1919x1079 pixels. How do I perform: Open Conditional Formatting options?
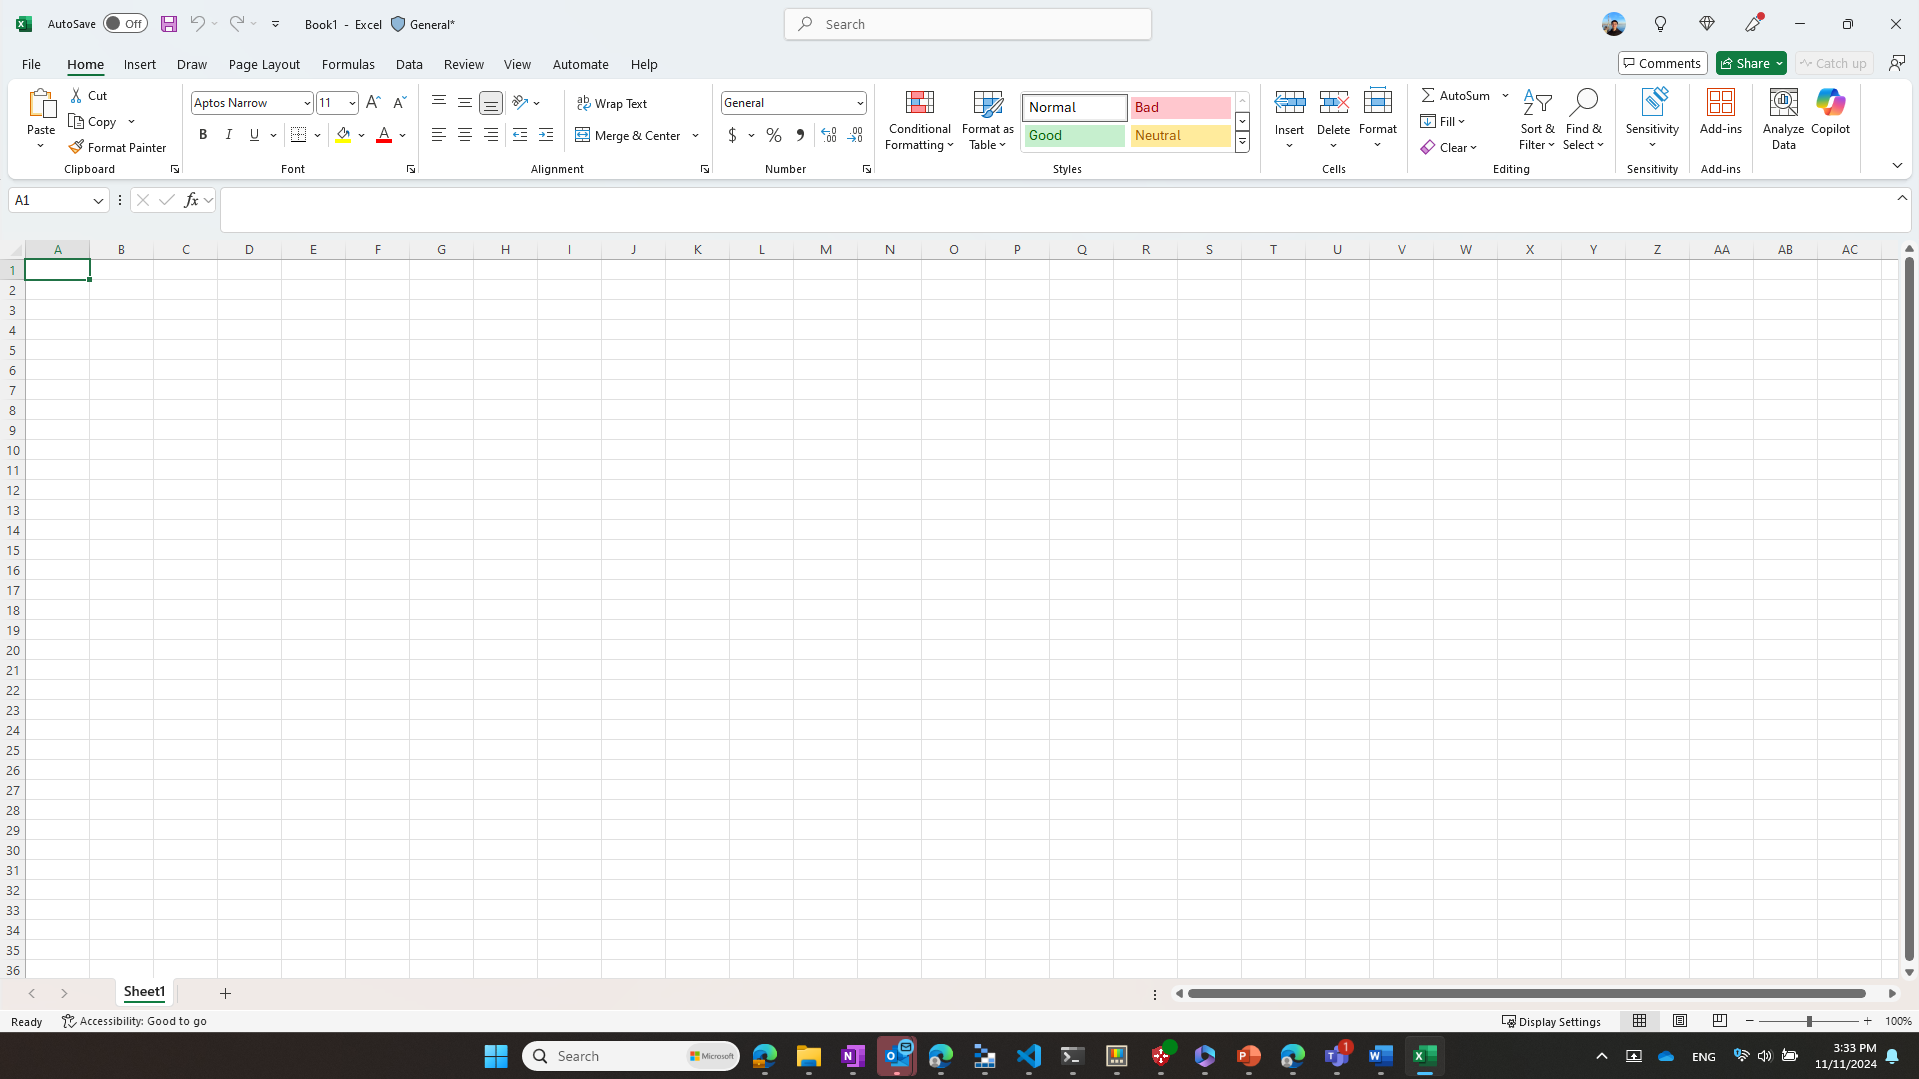[x=918, y=120]
